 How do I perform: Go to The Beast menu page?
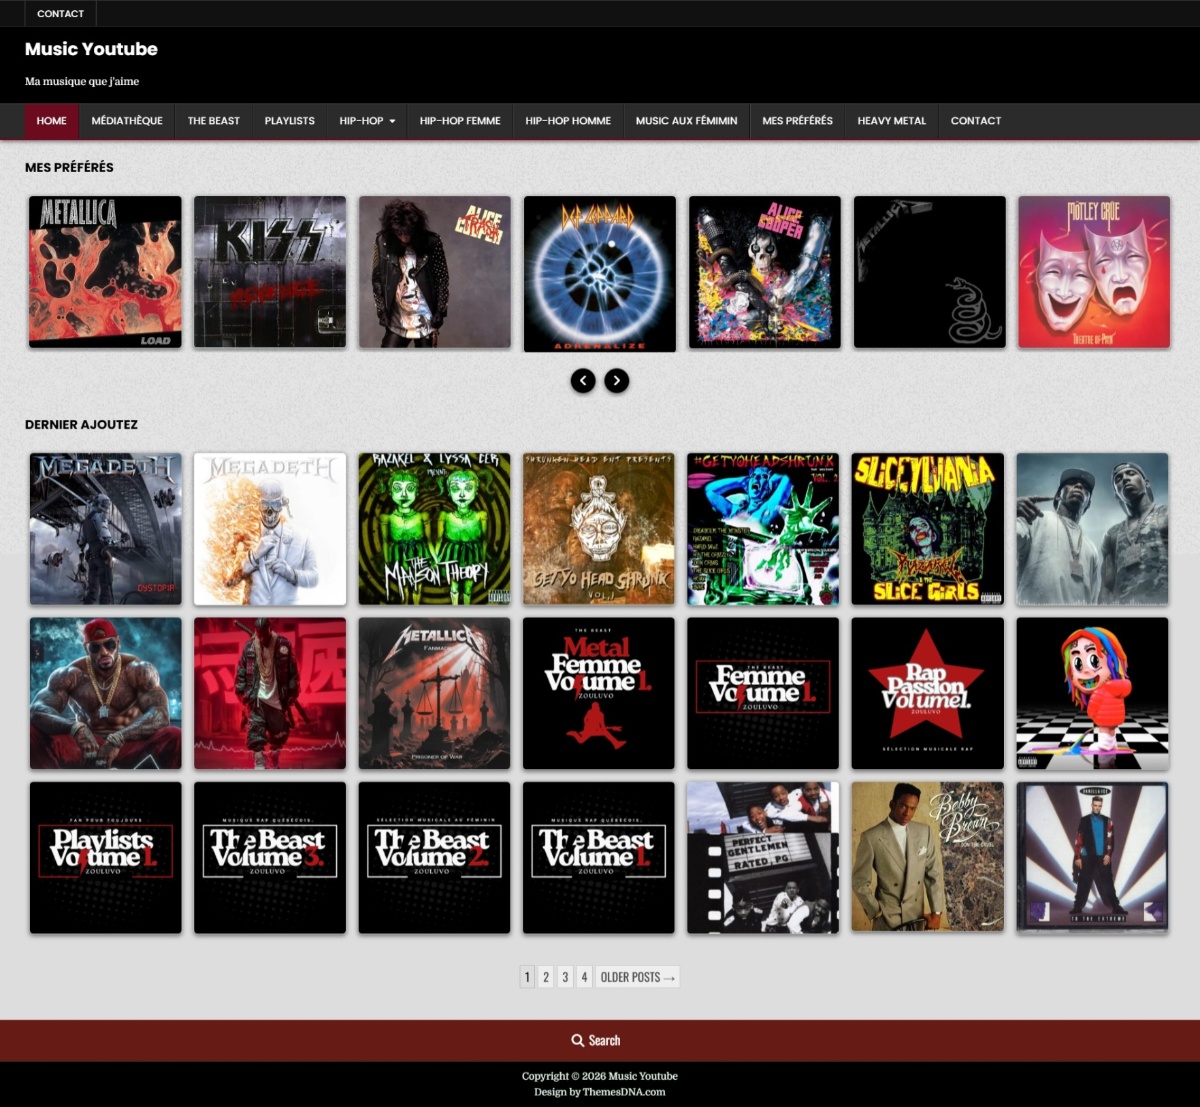214,121
